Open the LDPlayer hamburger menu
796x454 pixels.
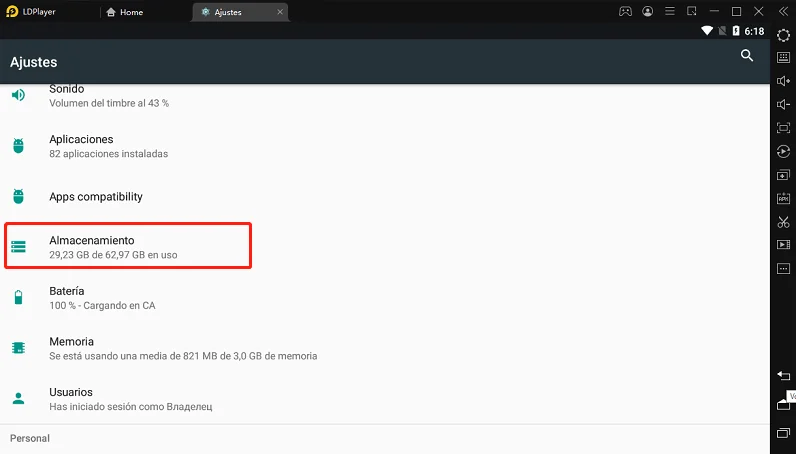(670, 11)
